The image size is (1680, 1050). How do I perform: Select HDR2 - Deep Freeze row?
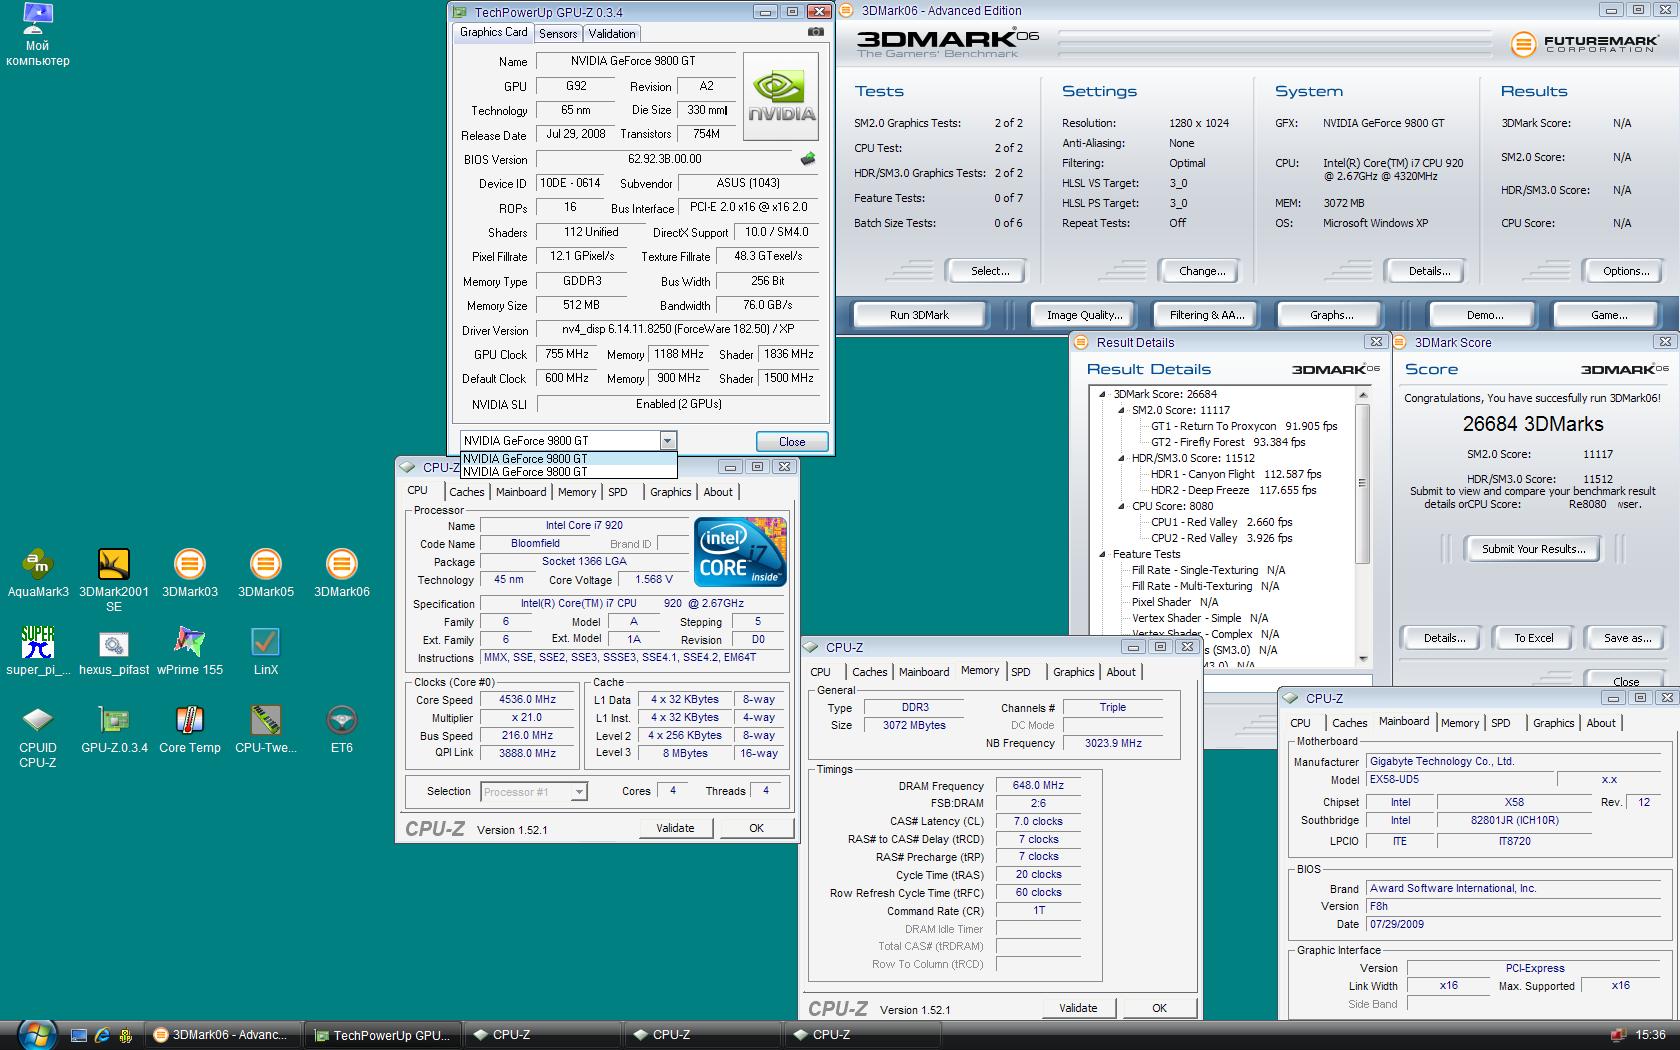[x=1233, y=490]
